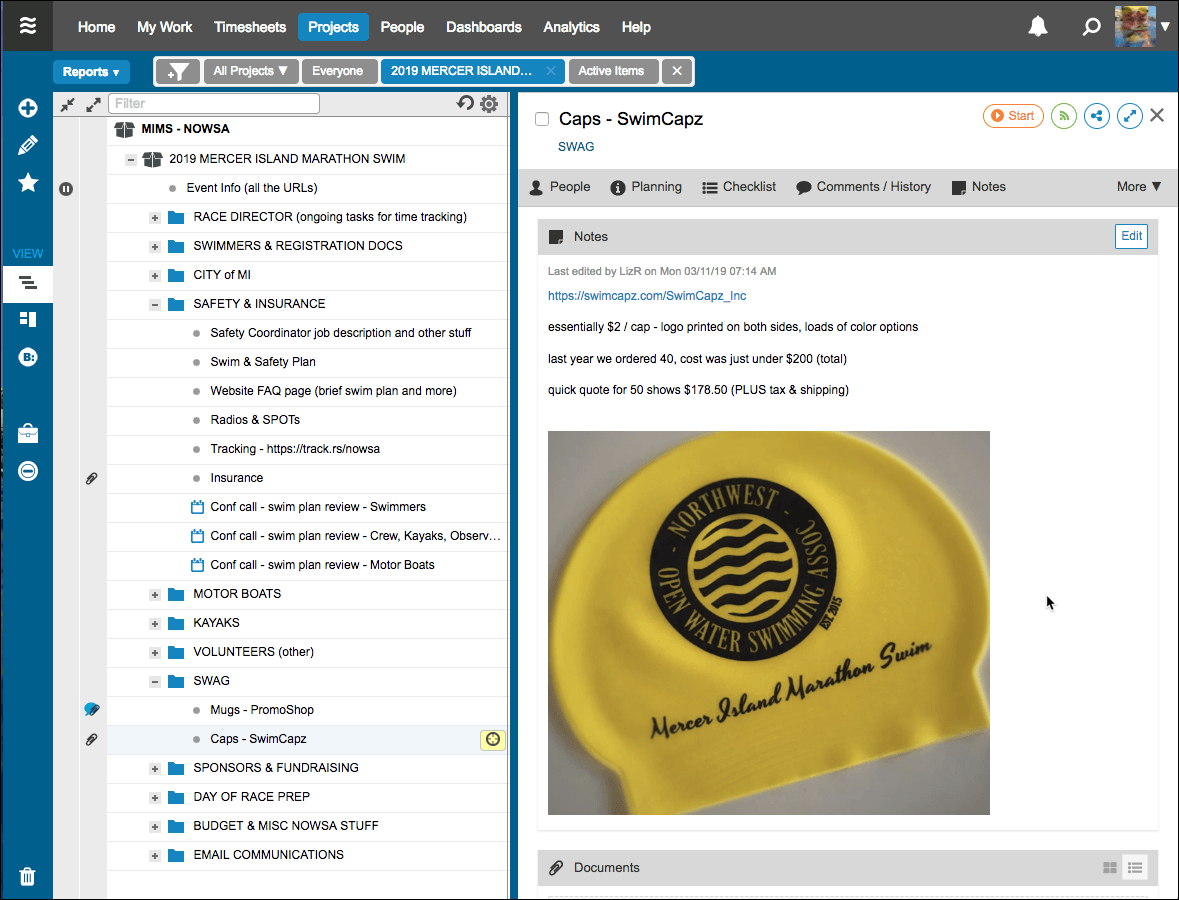The width and height of the screenshot is (1179, 900).
Task: Click the add new item plus icon
Action: pos(28,108)
